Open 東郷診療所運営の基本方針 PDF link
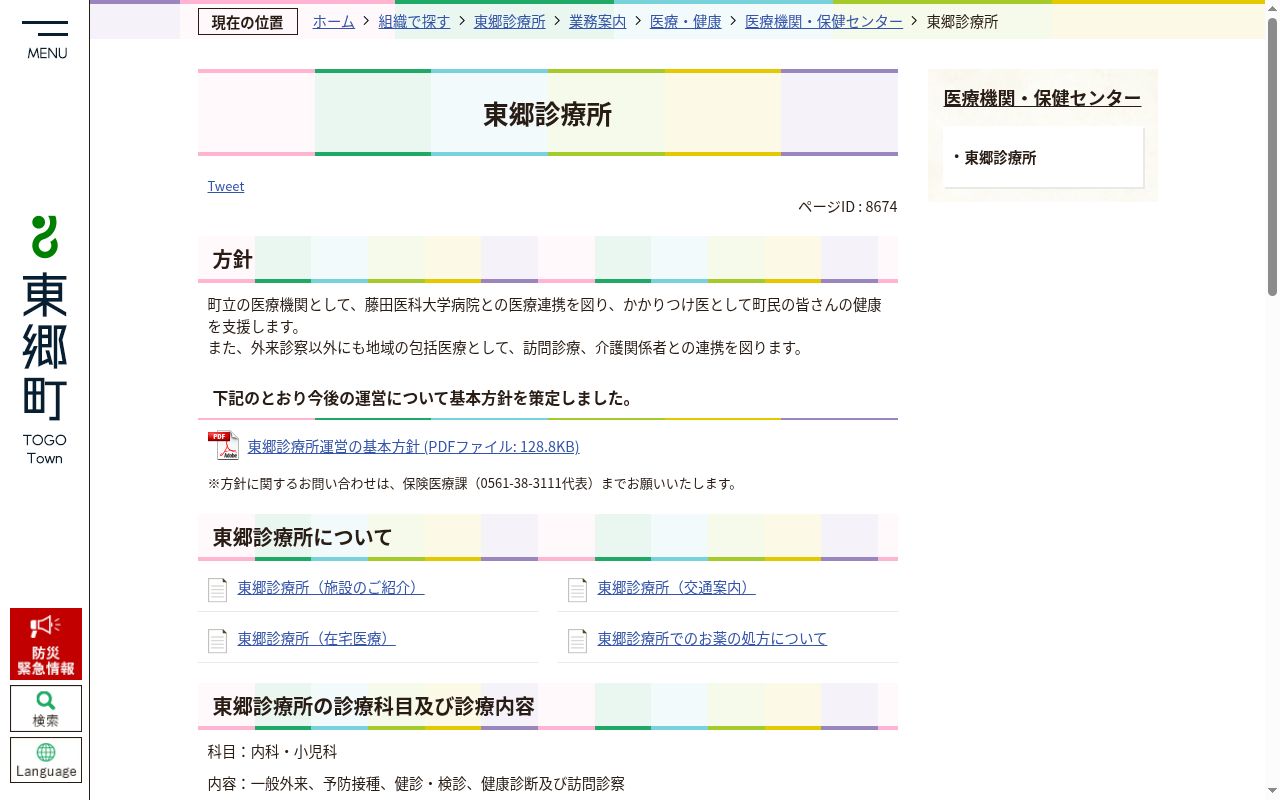 [x=413, y=447]
